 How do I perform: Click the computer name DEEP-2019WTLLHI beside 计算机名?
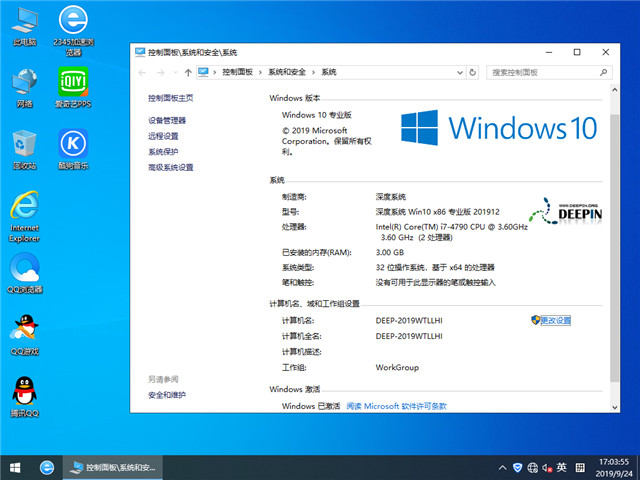pyautogui.click(x=409, y=321)
